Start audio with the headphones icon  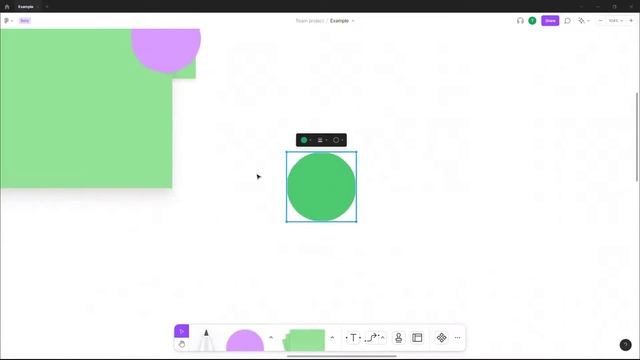tap(520, 20)
